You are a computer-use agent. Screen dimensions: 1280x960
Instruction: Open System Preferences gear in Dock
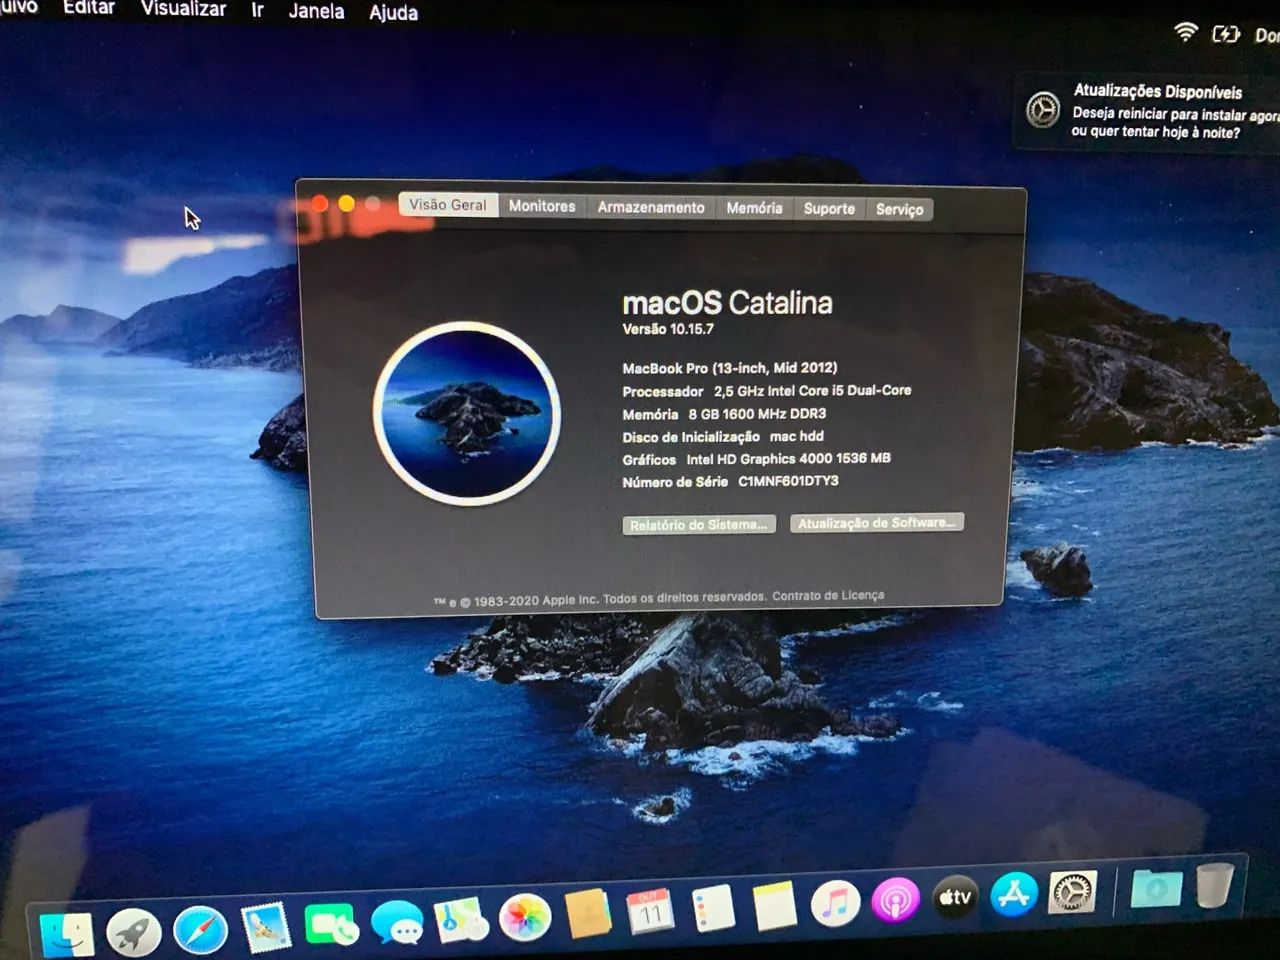point(1072,892)
